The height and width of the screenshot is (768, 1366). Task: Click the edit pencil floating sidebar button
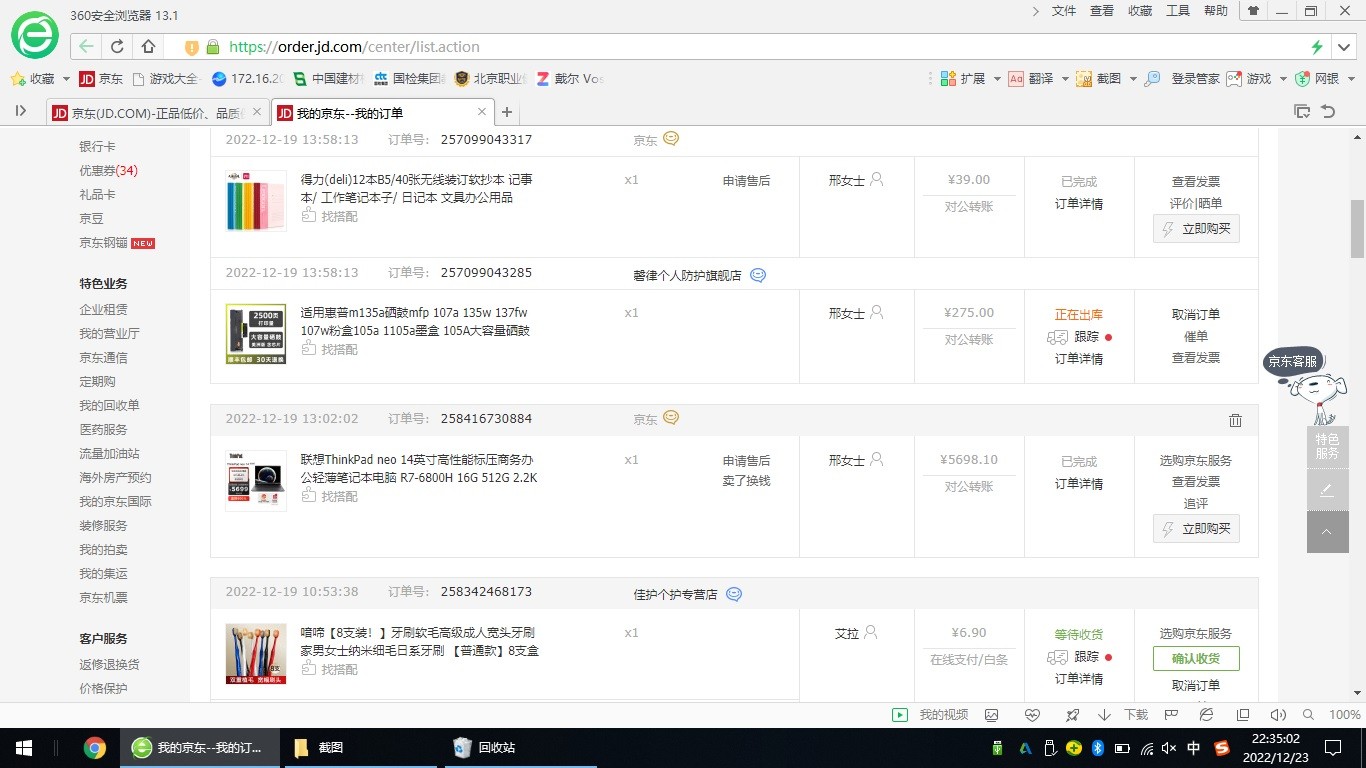pyautogui.click(x=1327, y=490)
